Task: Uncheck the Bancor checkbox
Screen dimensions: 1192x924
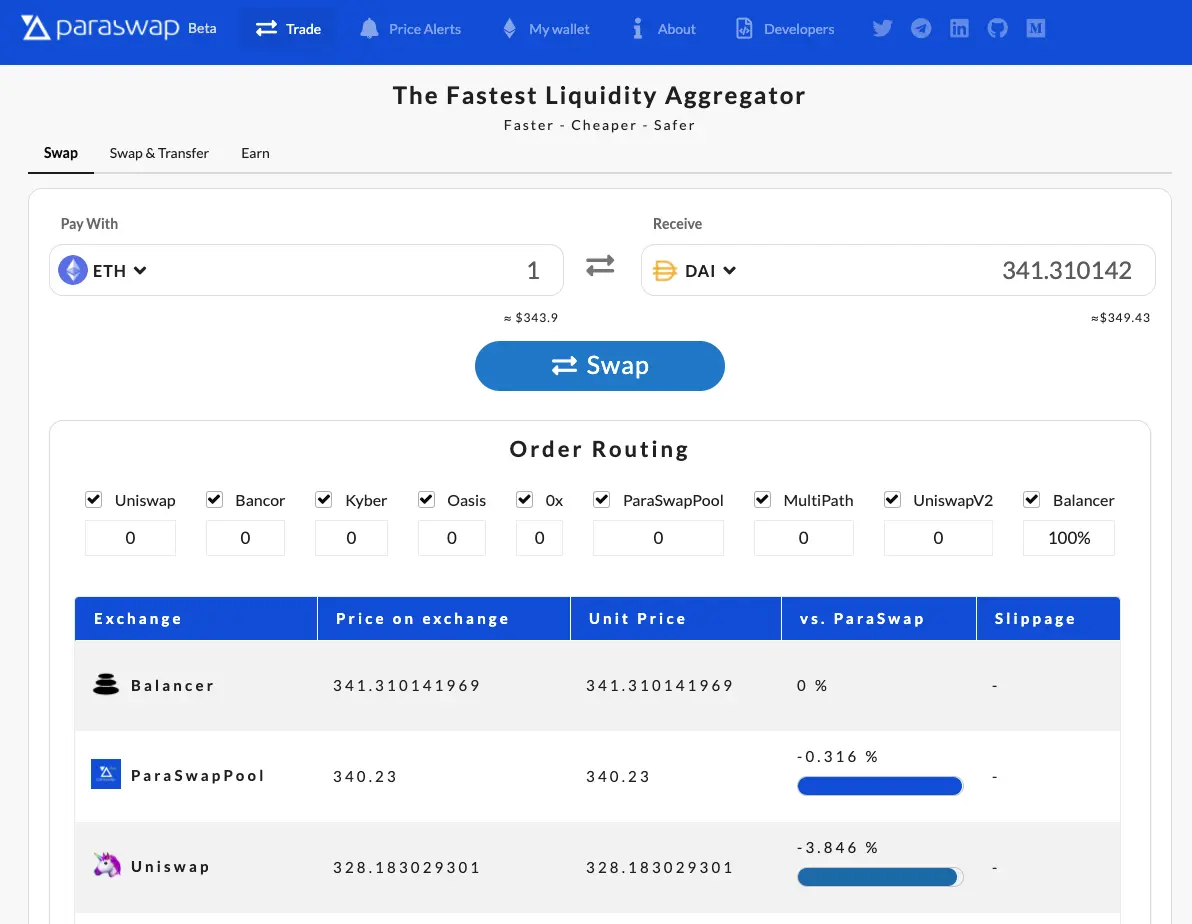Action: (x=214, y=500)
